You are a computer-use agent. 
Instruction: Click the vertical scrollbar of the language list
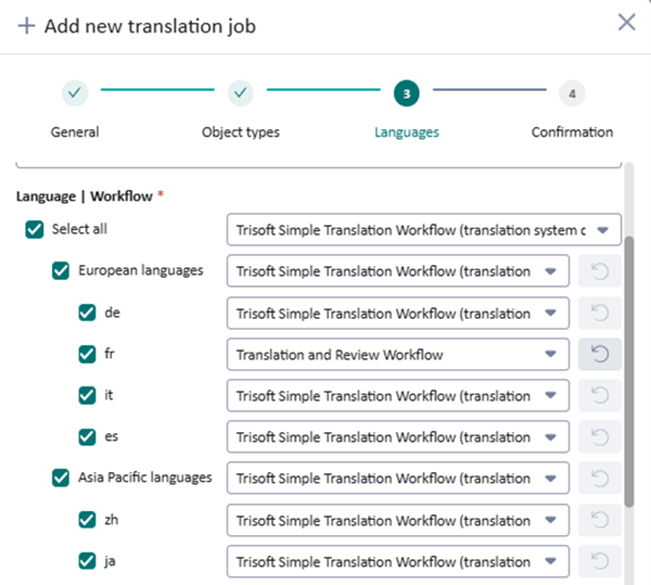click(x=628, y=370)
